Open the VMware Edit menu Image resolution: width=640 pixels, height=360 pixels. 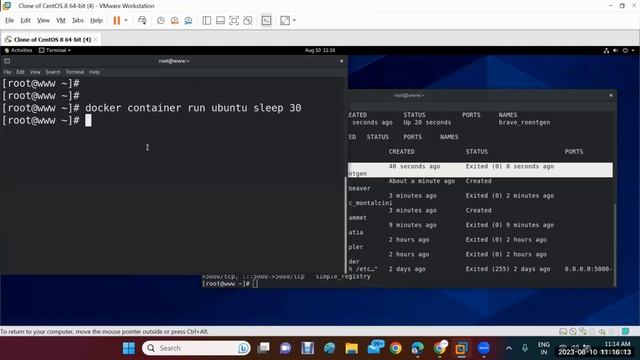[x=25, y=20]
